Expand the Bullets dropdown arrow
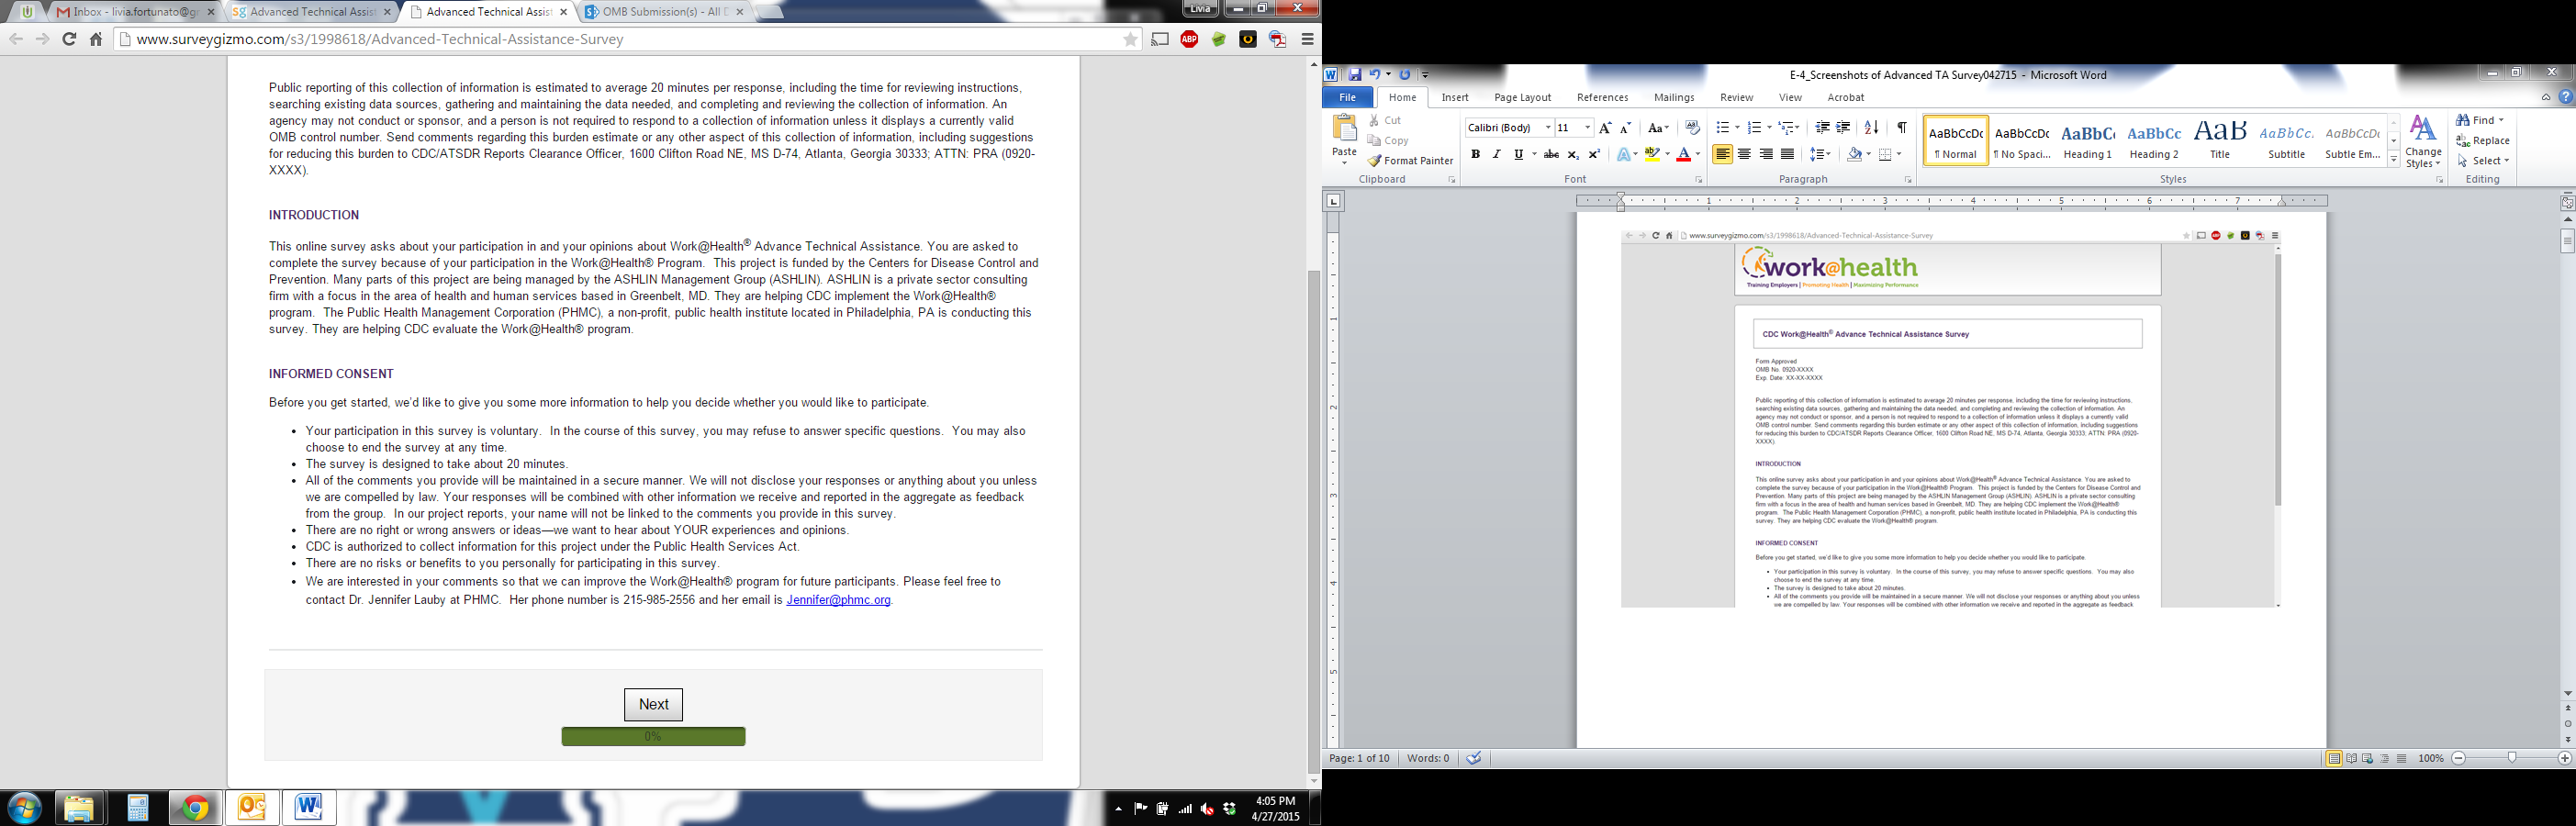 click(1737, 128)
